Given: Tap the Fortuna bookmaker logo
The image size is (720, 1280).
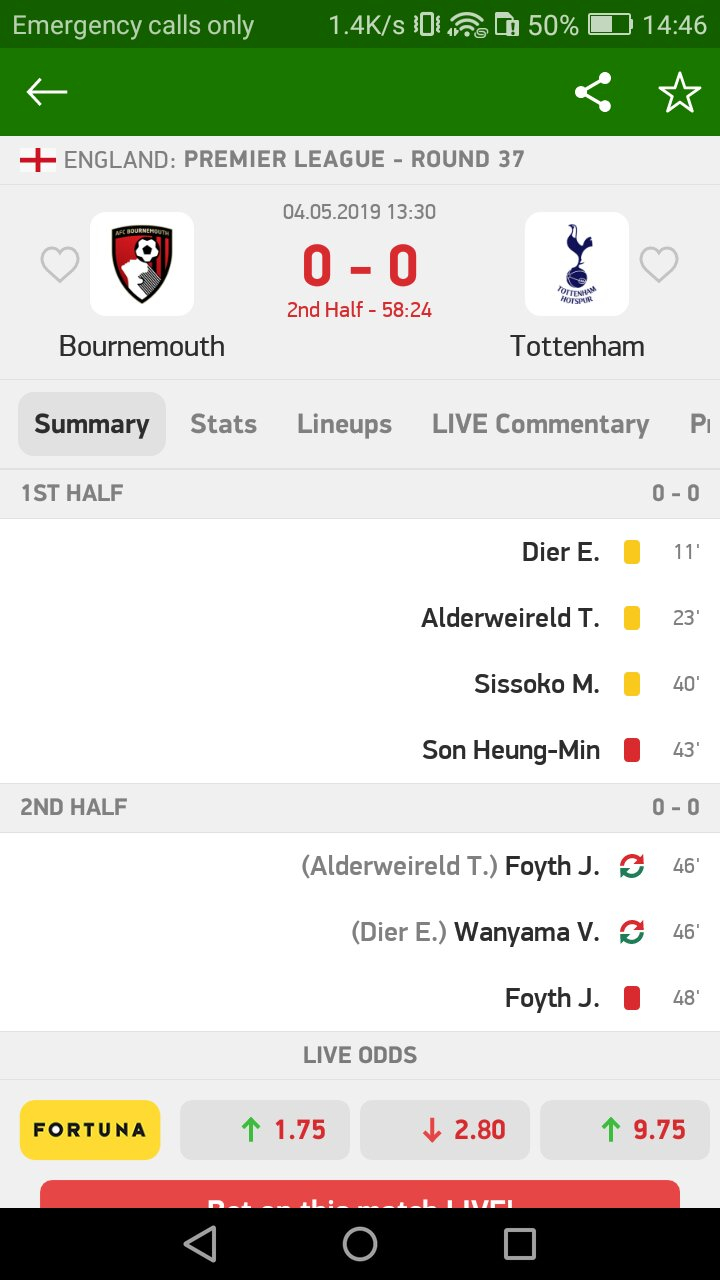Looking at the screenshot, I should [90, 1130].
